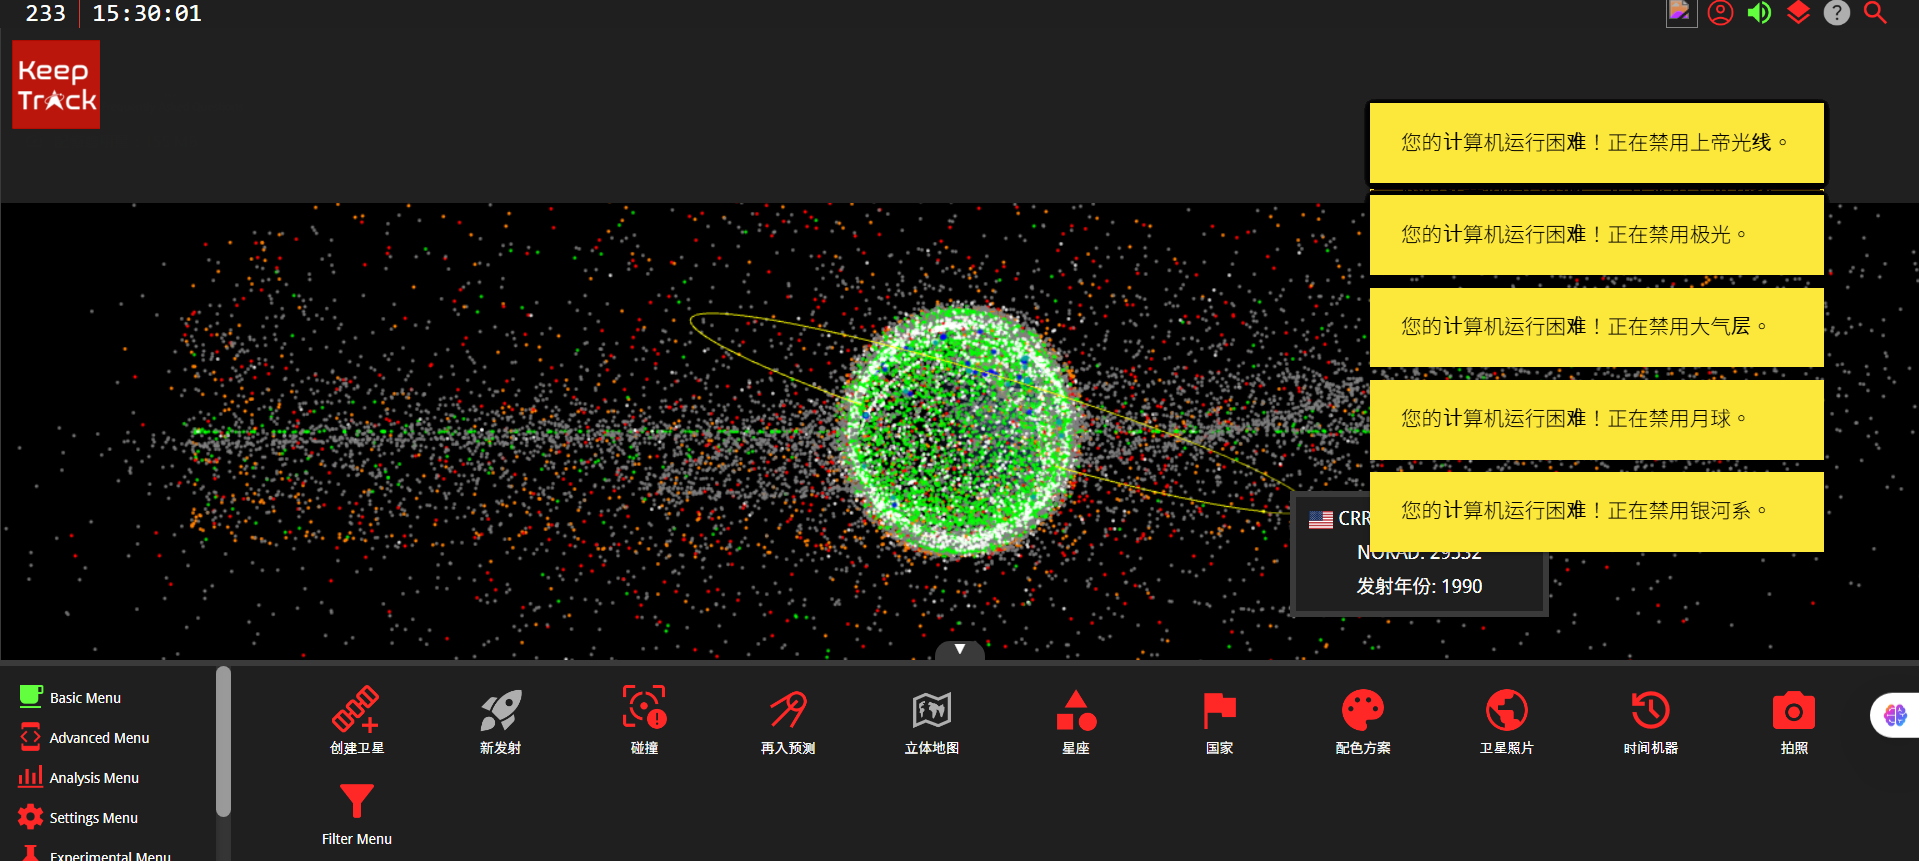Click the 新发射 rocket launch icon
Image resolution: width=1919 pixels, height=861 pixels.
pos(500,719)
